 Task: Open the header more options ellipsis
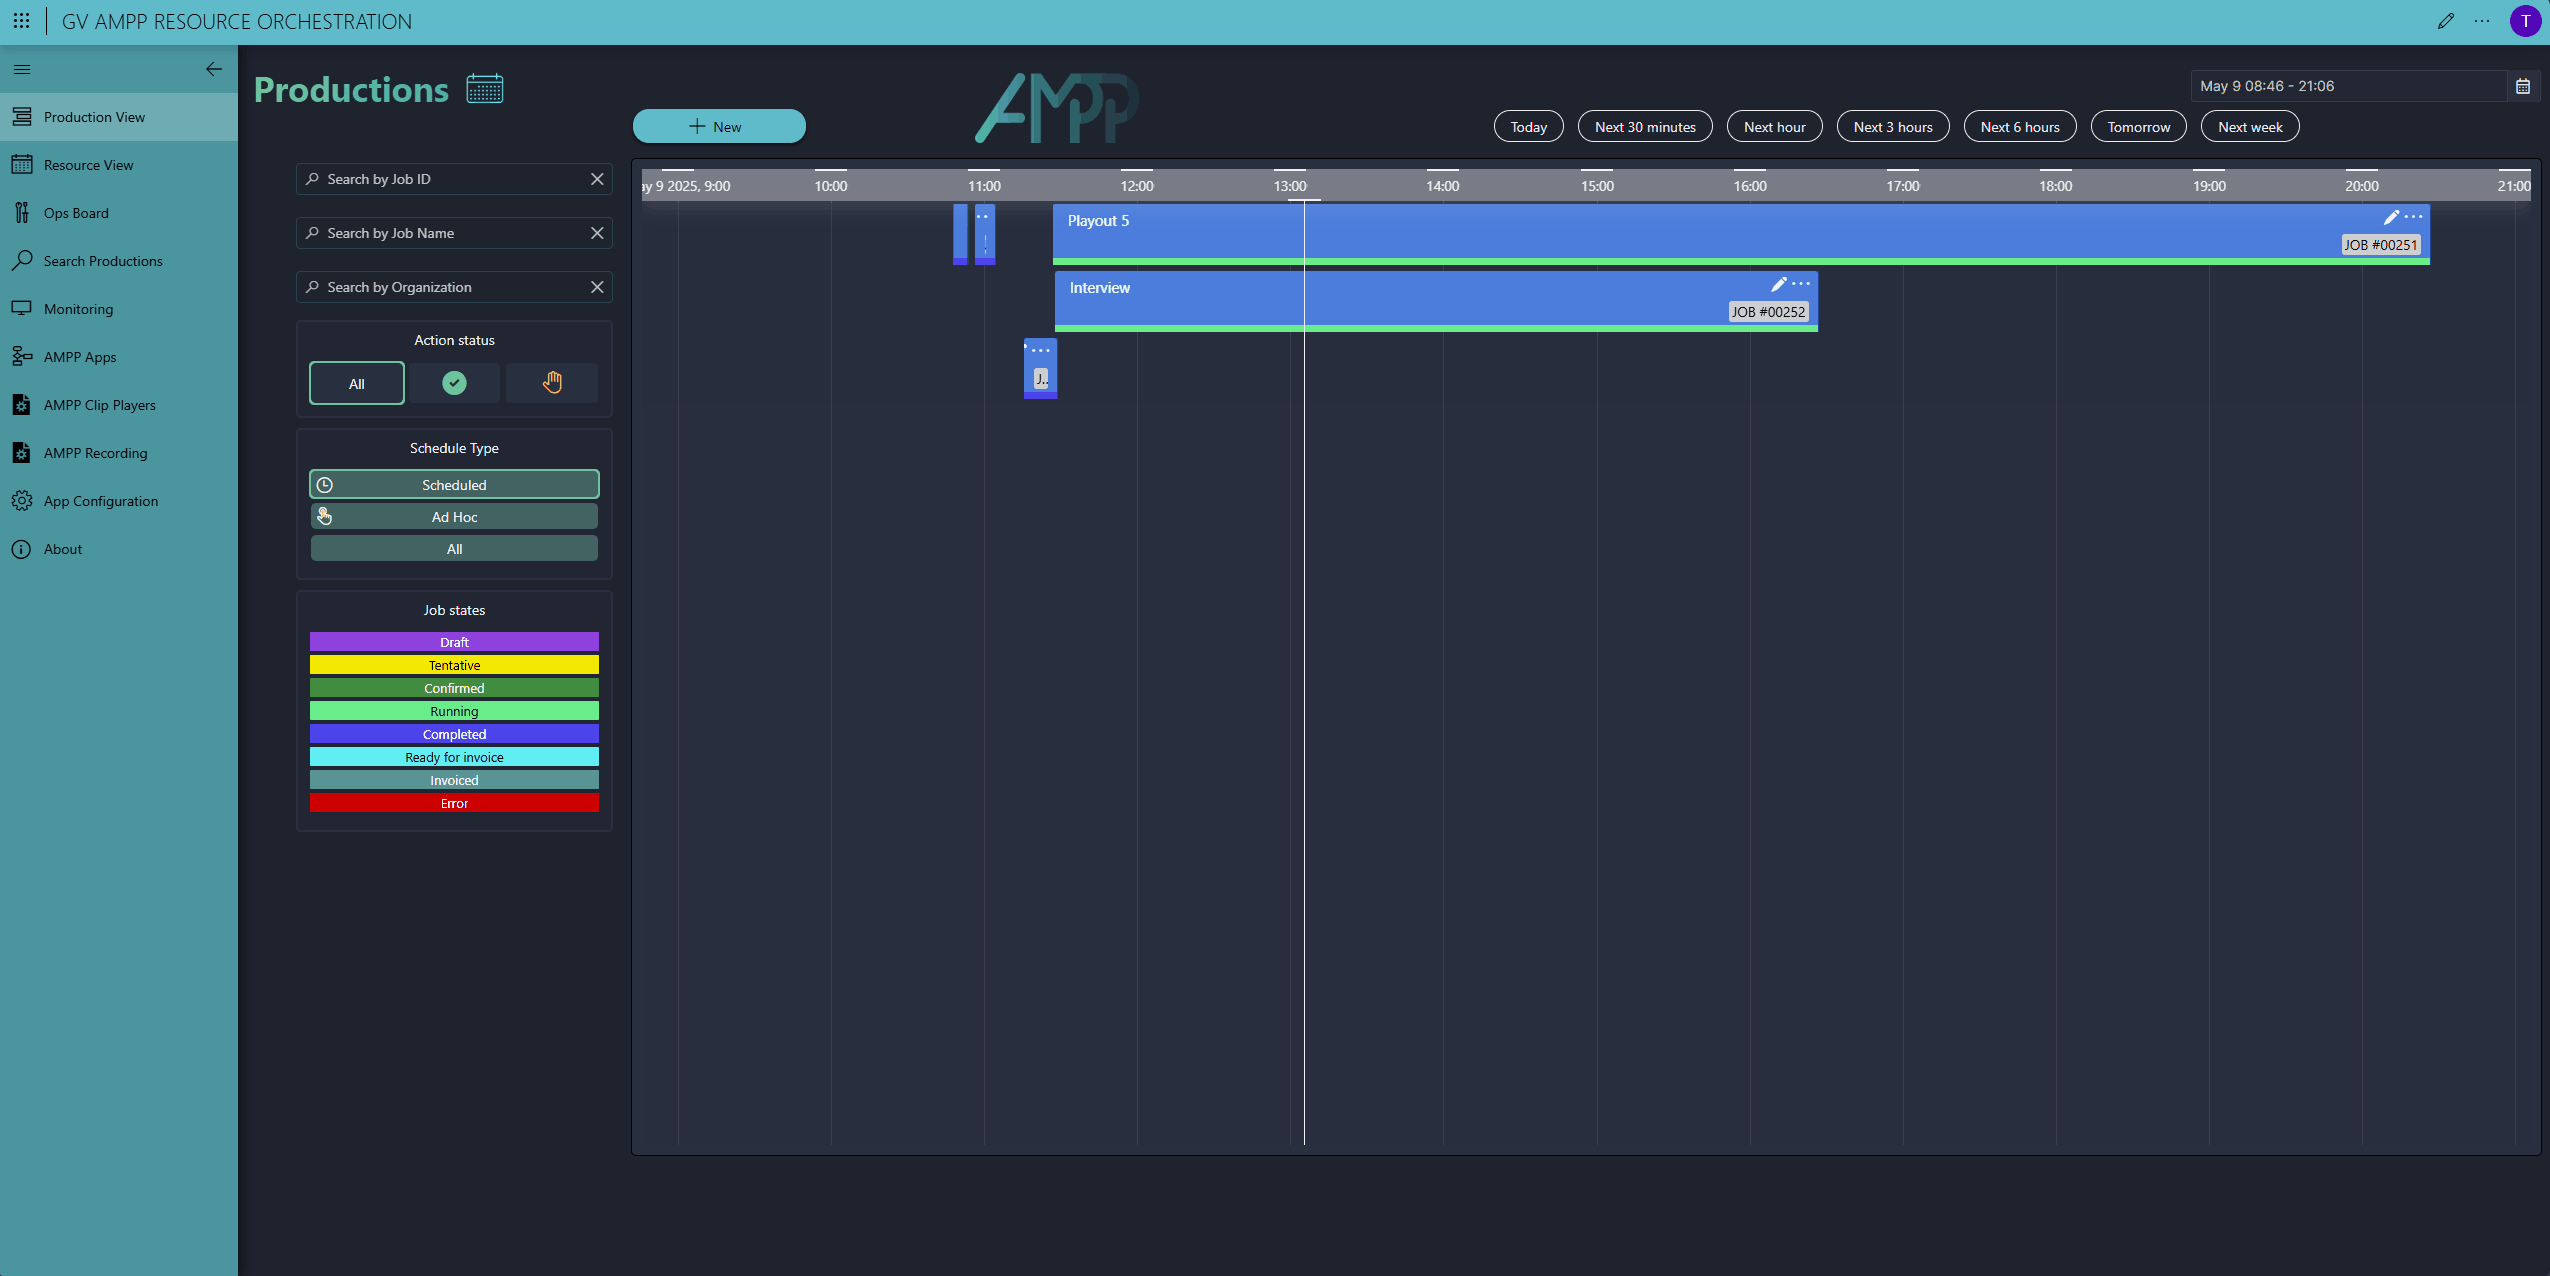[x=2482, y=21]
